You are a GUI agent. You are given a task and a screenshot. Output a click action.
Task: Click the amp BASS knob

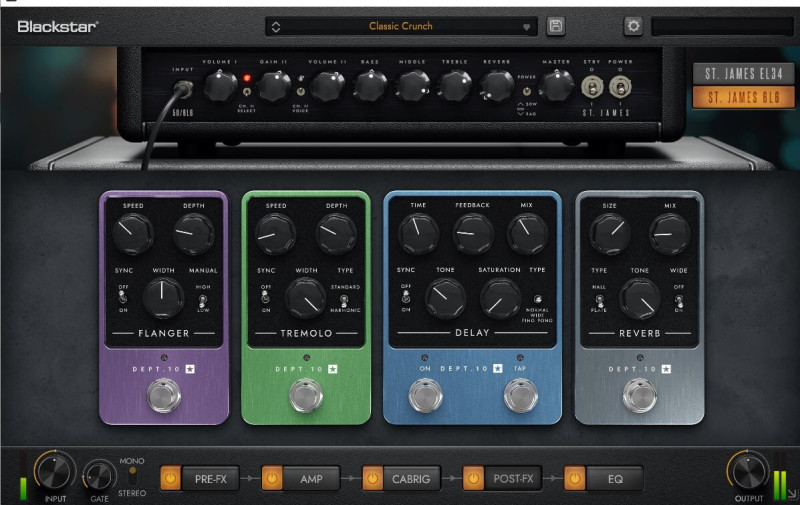[x=370, y=85]
